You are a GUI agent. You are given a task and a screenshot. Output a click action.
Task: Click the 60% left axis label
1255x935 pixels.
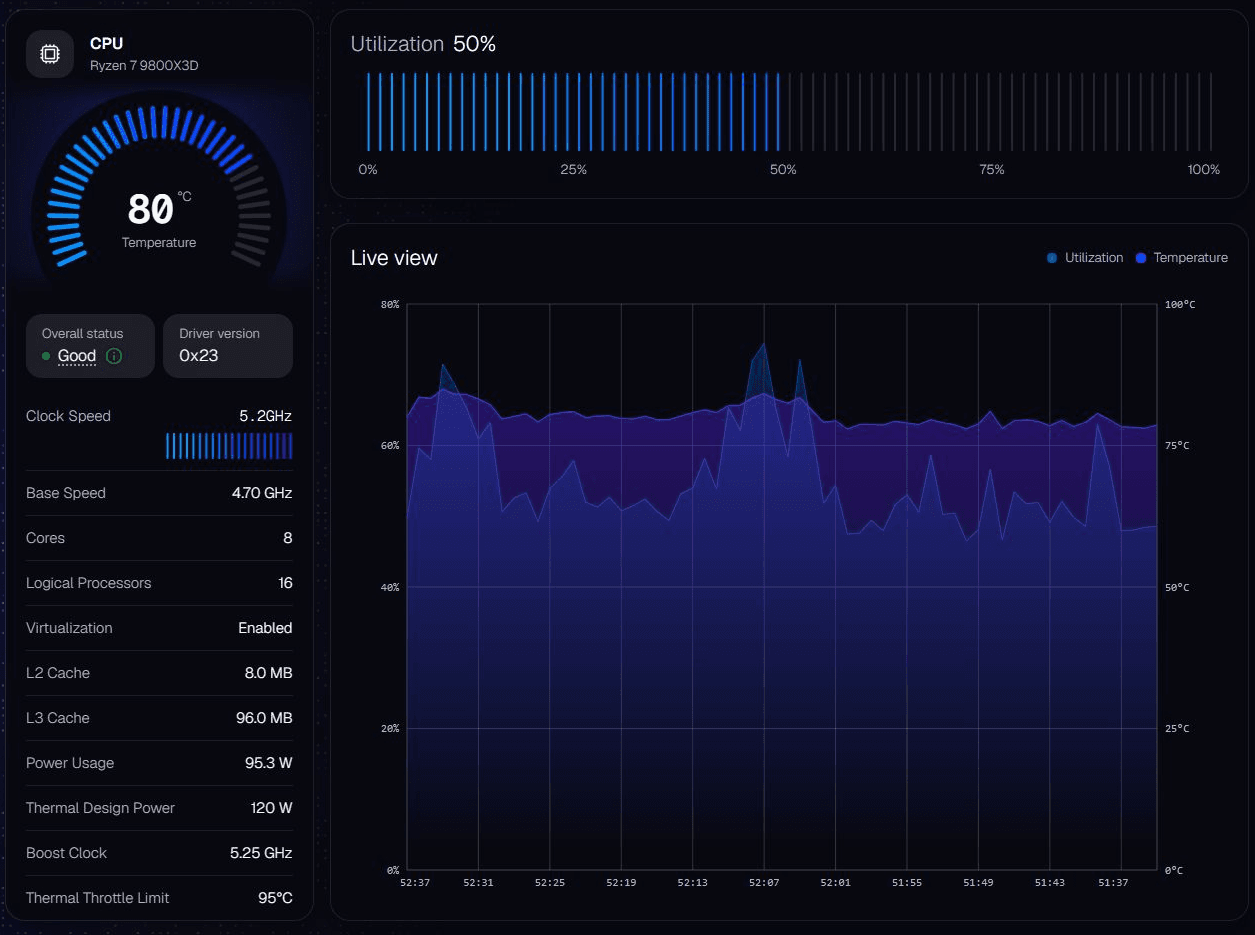click(389, 446)
